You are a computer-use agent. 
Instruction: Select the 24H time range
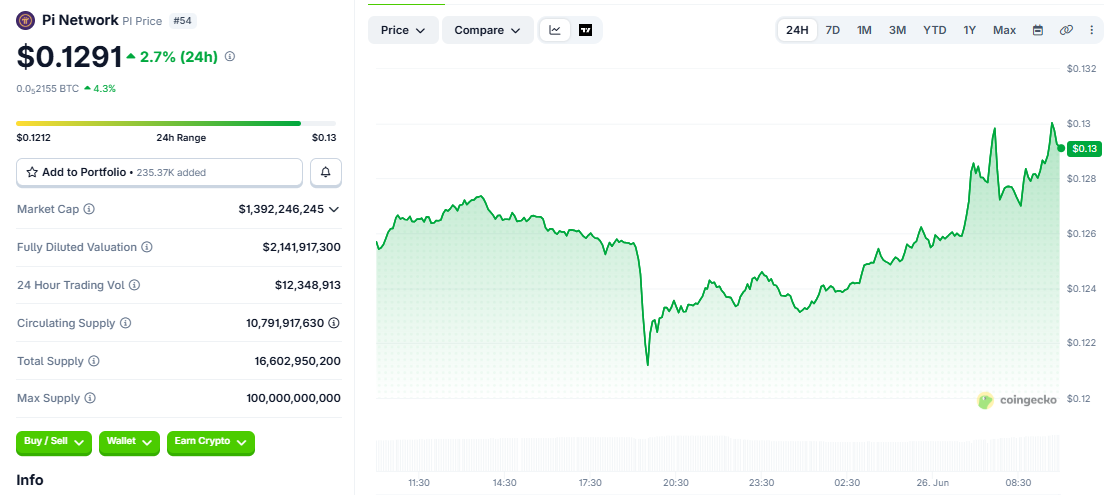[x=797, y=30]
